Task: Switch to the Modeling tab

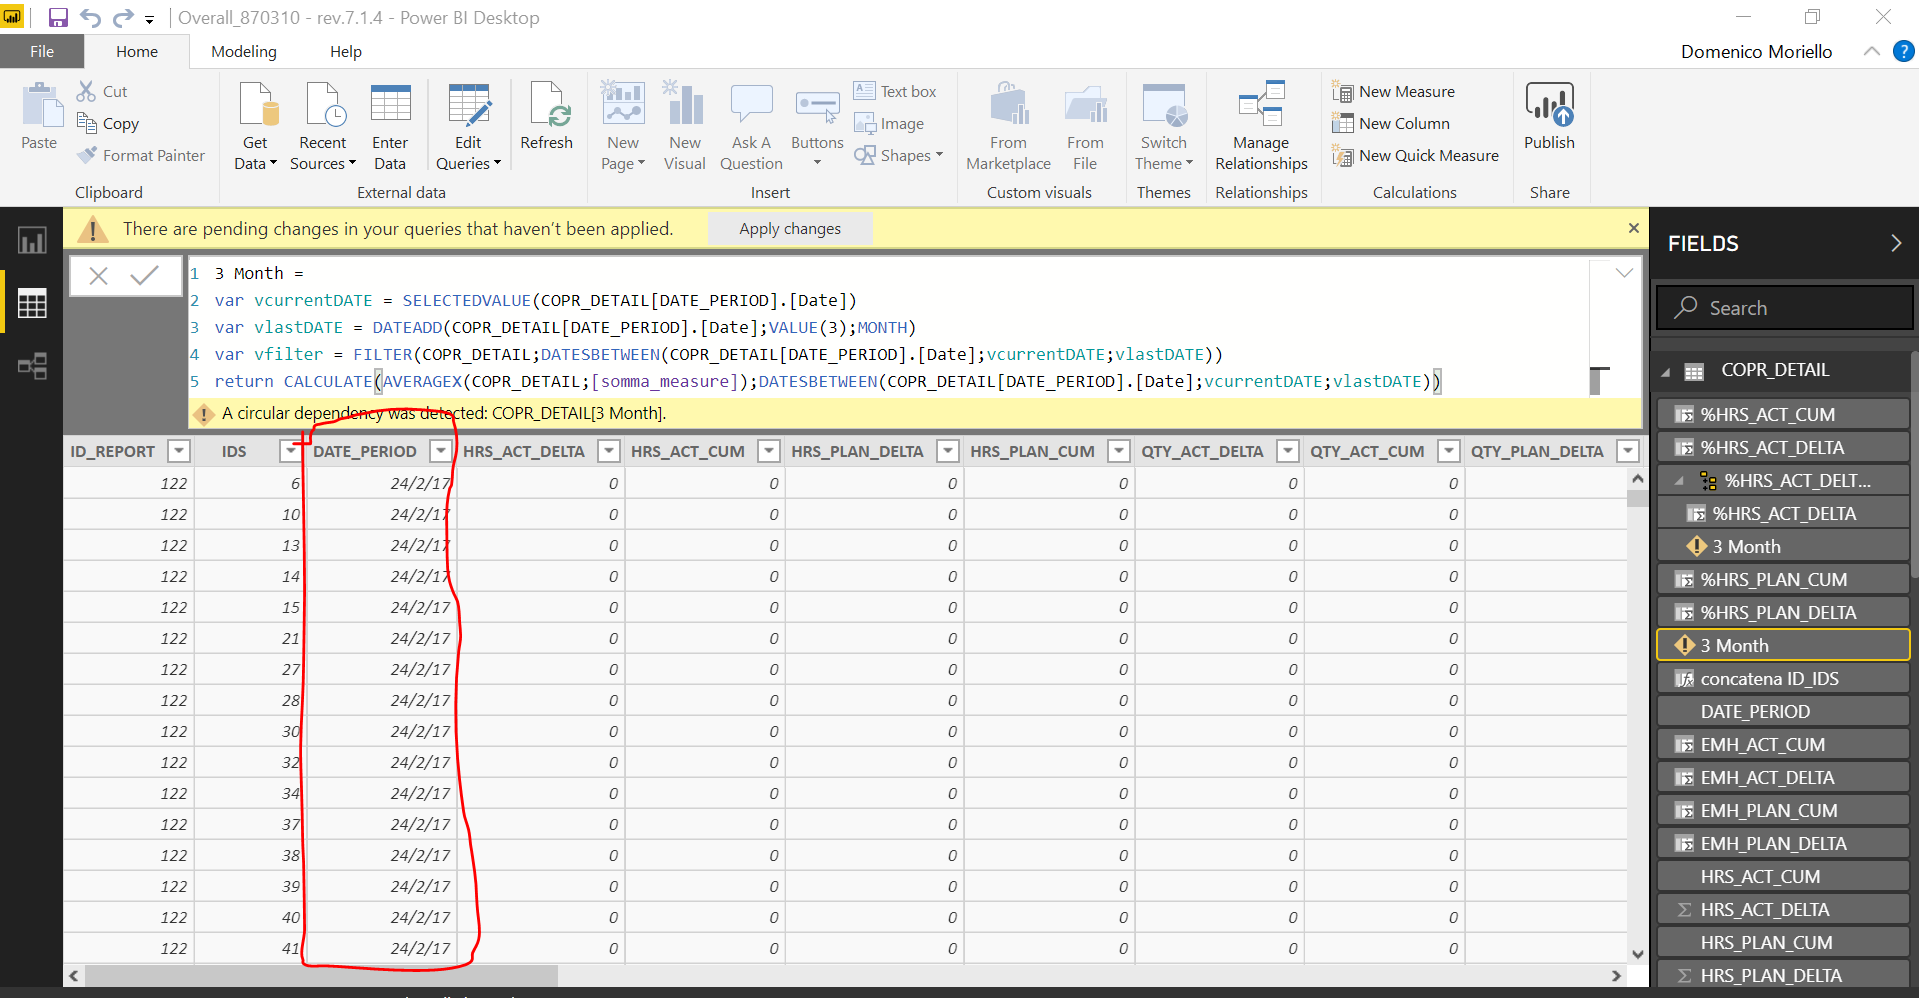Action: 244,51
